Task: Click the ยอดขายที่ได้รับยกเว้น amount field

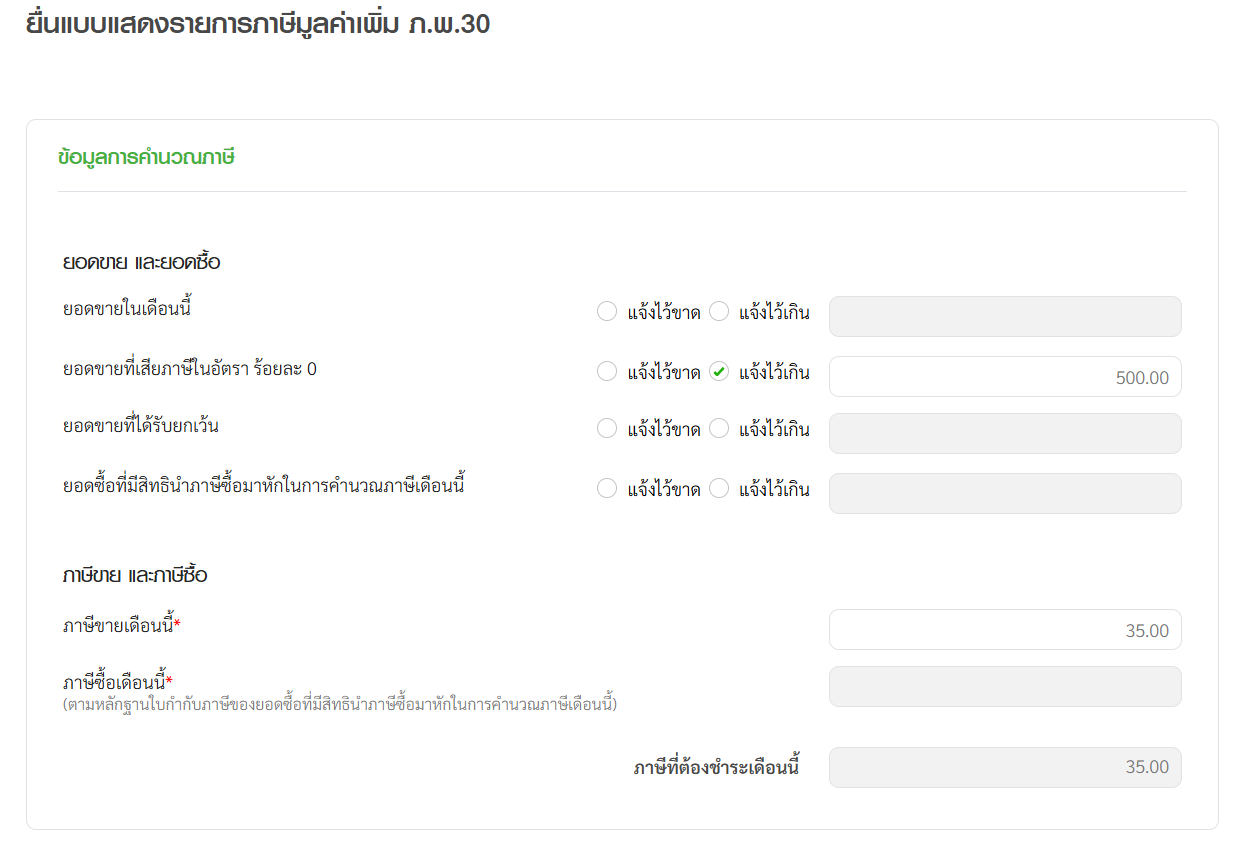Action: (x=1004, y=433)
